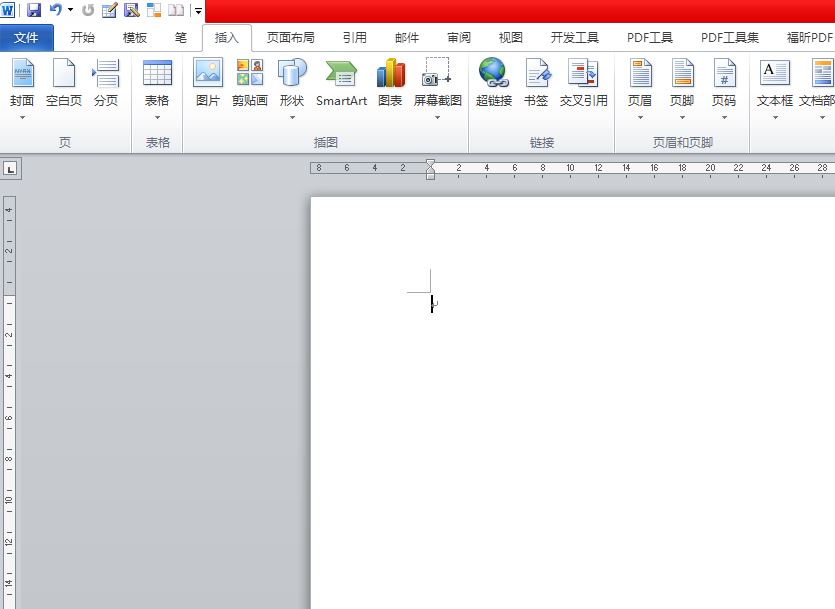
Task: Insert a chart using the 图表 icon
Action: 390,85
